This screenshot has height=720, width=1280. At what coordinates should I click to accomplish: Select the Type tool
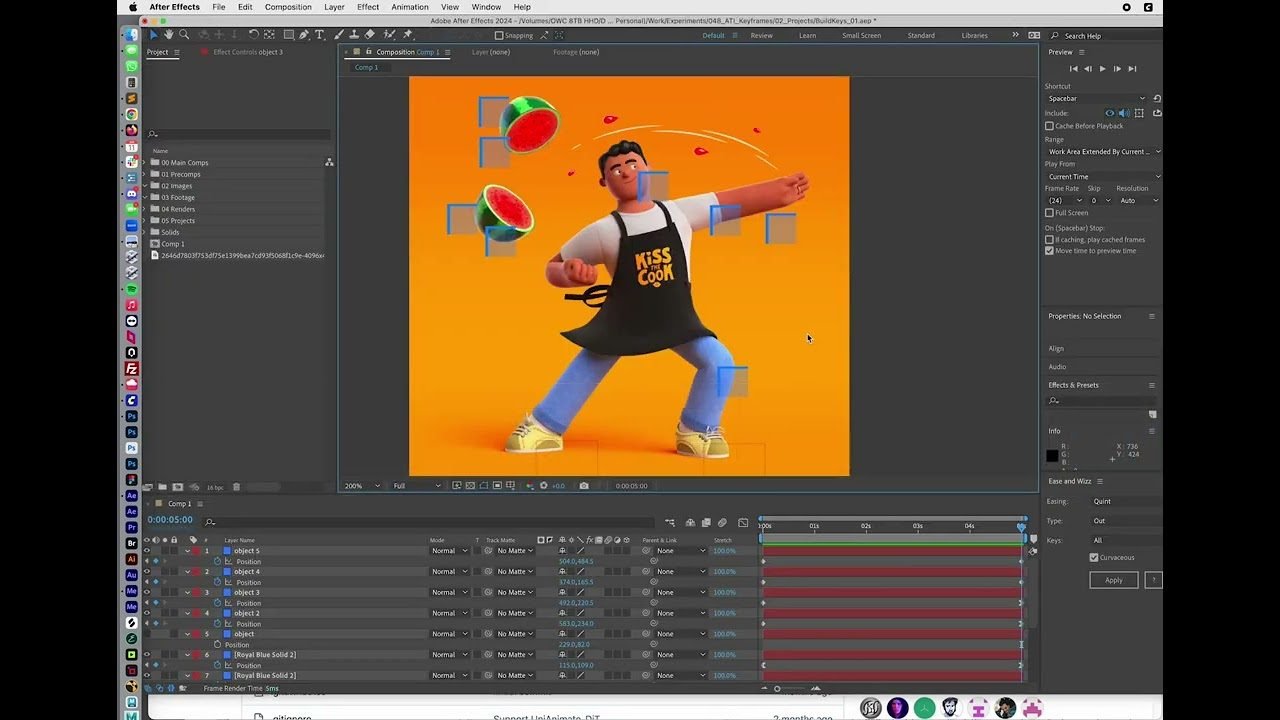(320, 35)
